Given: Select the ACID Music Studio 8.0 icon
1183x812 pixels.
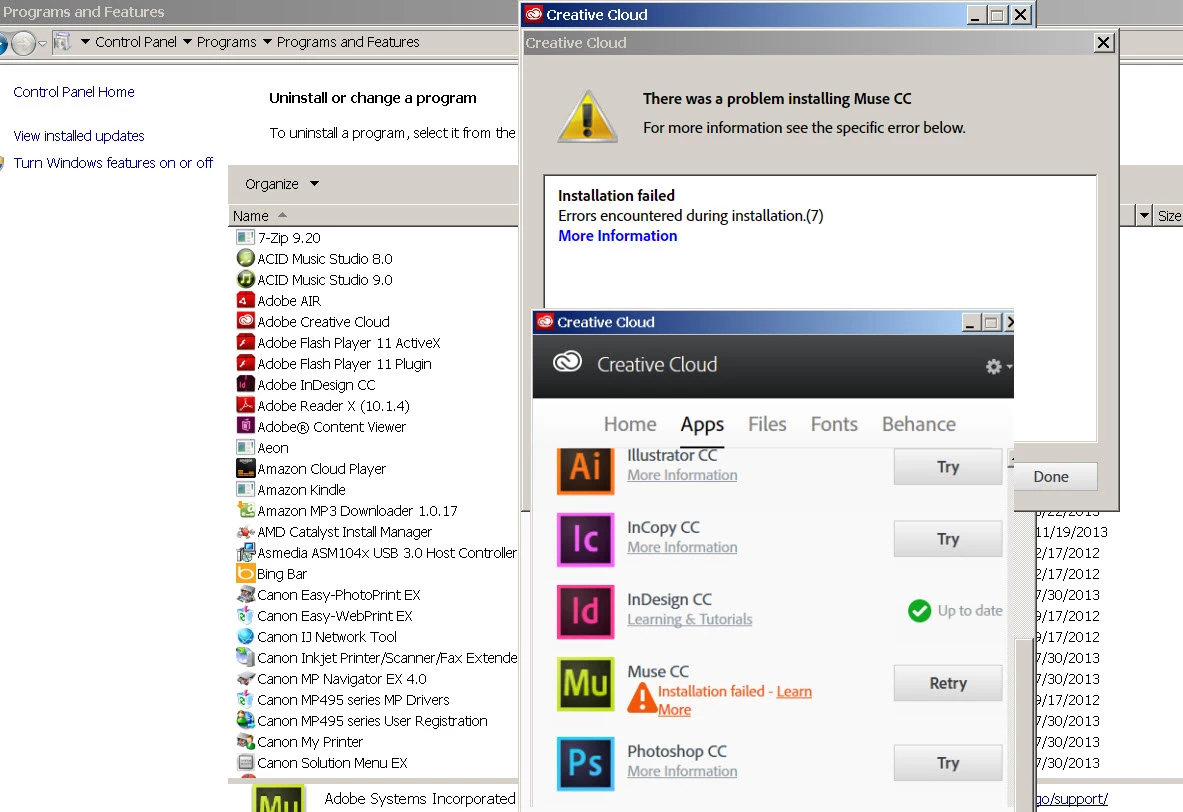Looking at the screenshot, I should 245,258.
